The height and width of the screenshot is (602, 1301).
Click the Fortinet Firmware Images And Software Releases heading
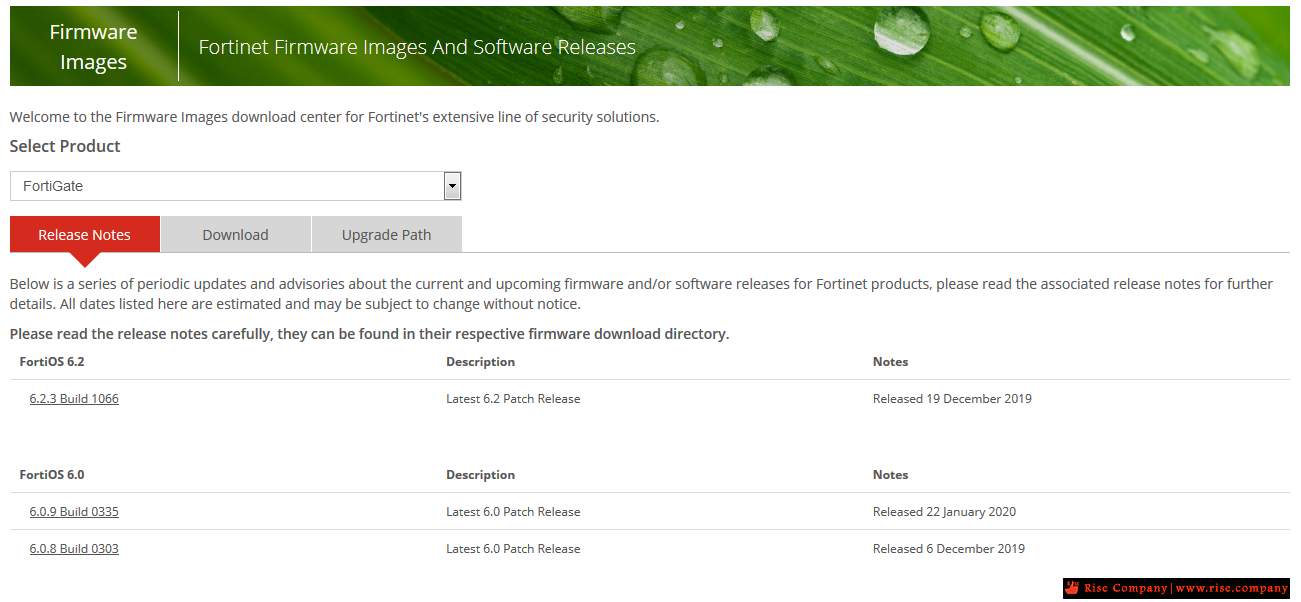(417, 47)
